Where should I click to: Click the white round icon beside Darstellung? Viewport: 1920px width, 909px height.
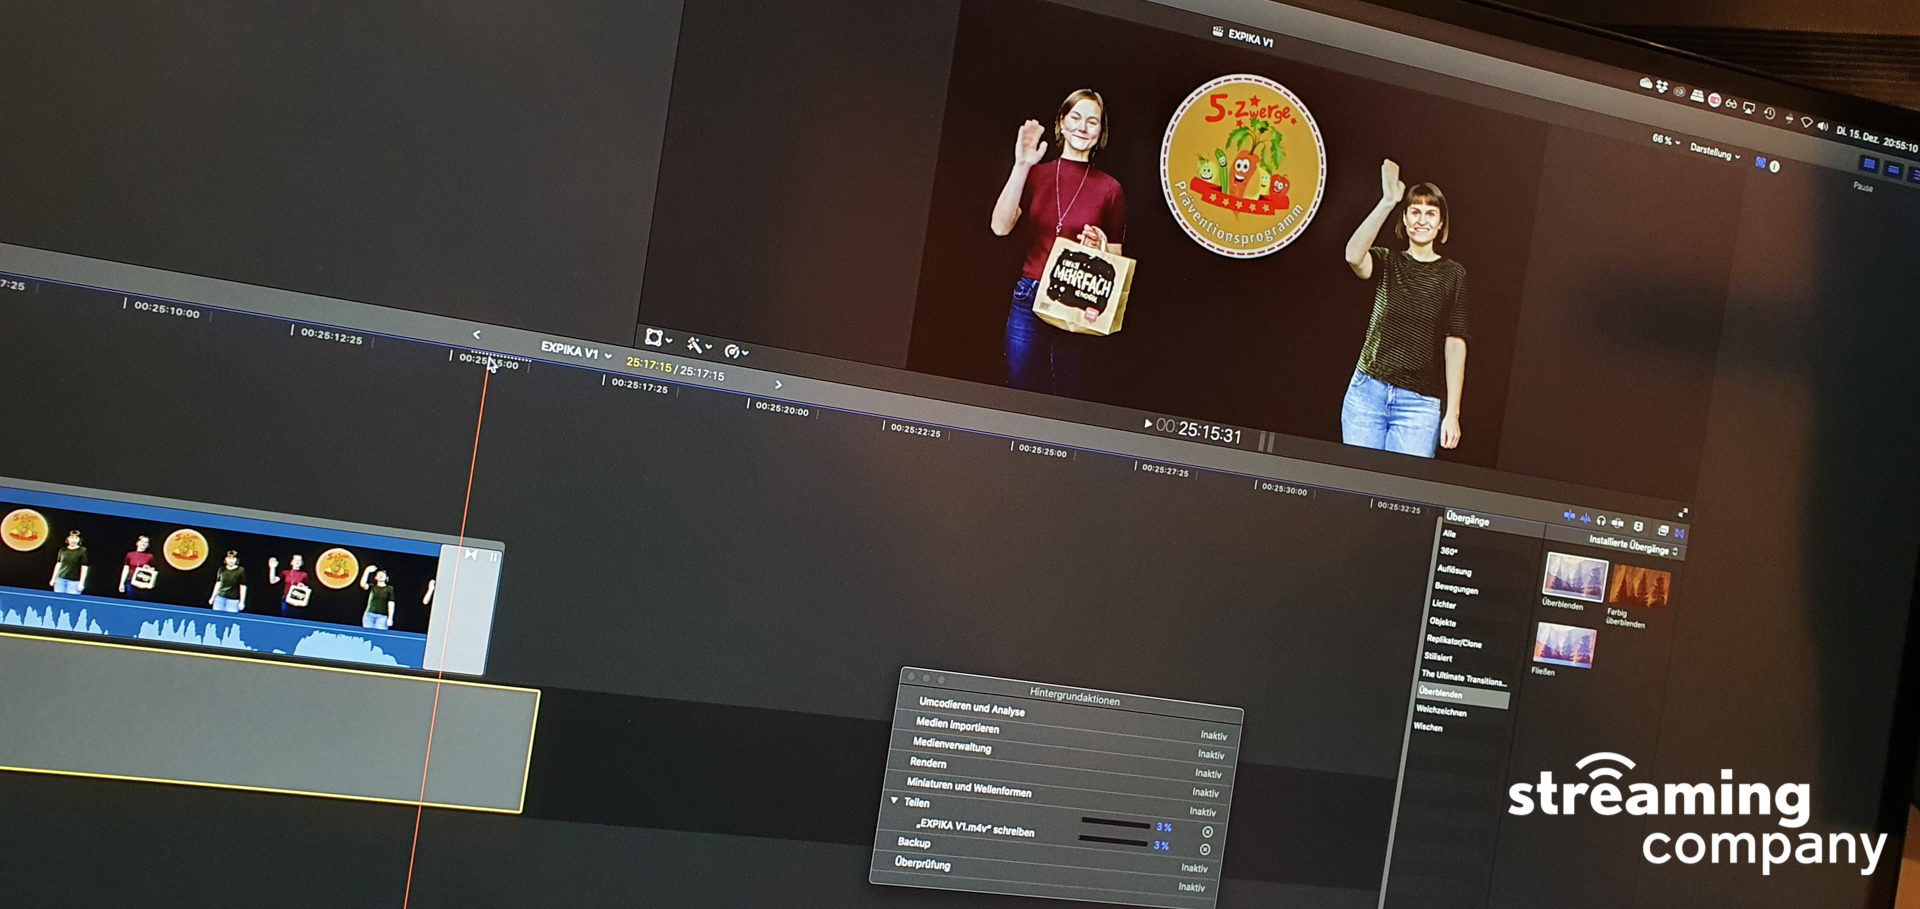point(1774,166)
